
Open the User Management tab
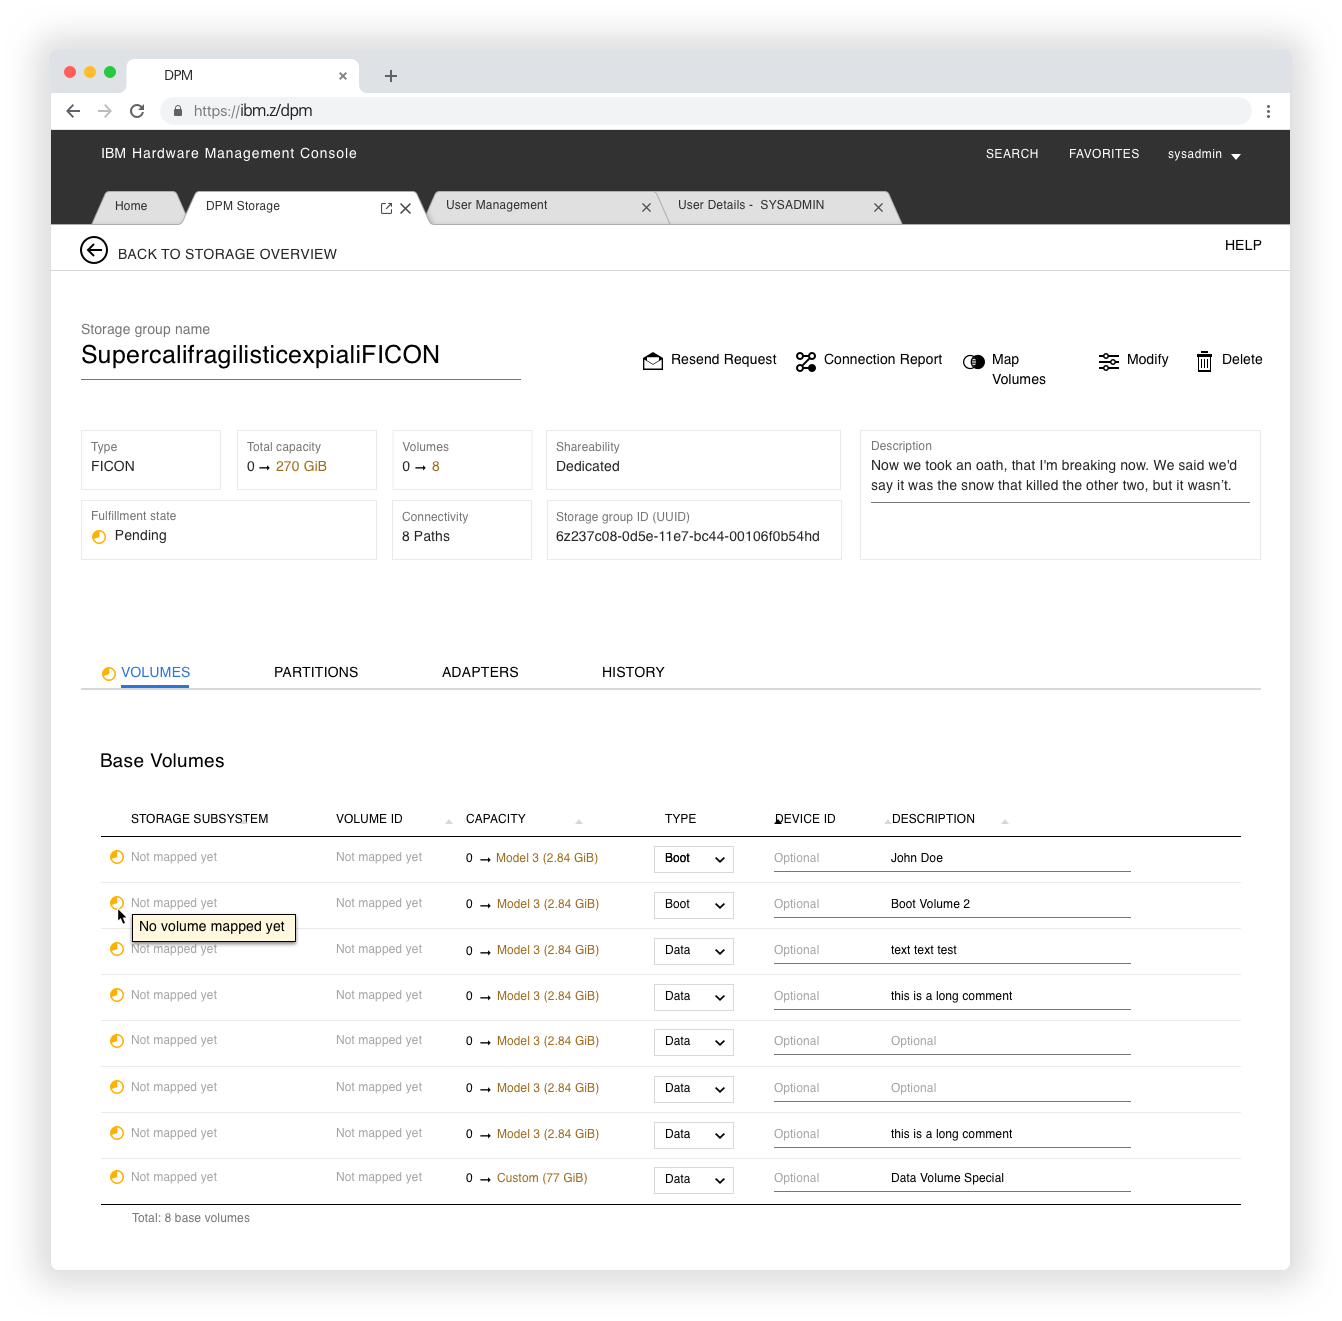[x=497, y=205]
